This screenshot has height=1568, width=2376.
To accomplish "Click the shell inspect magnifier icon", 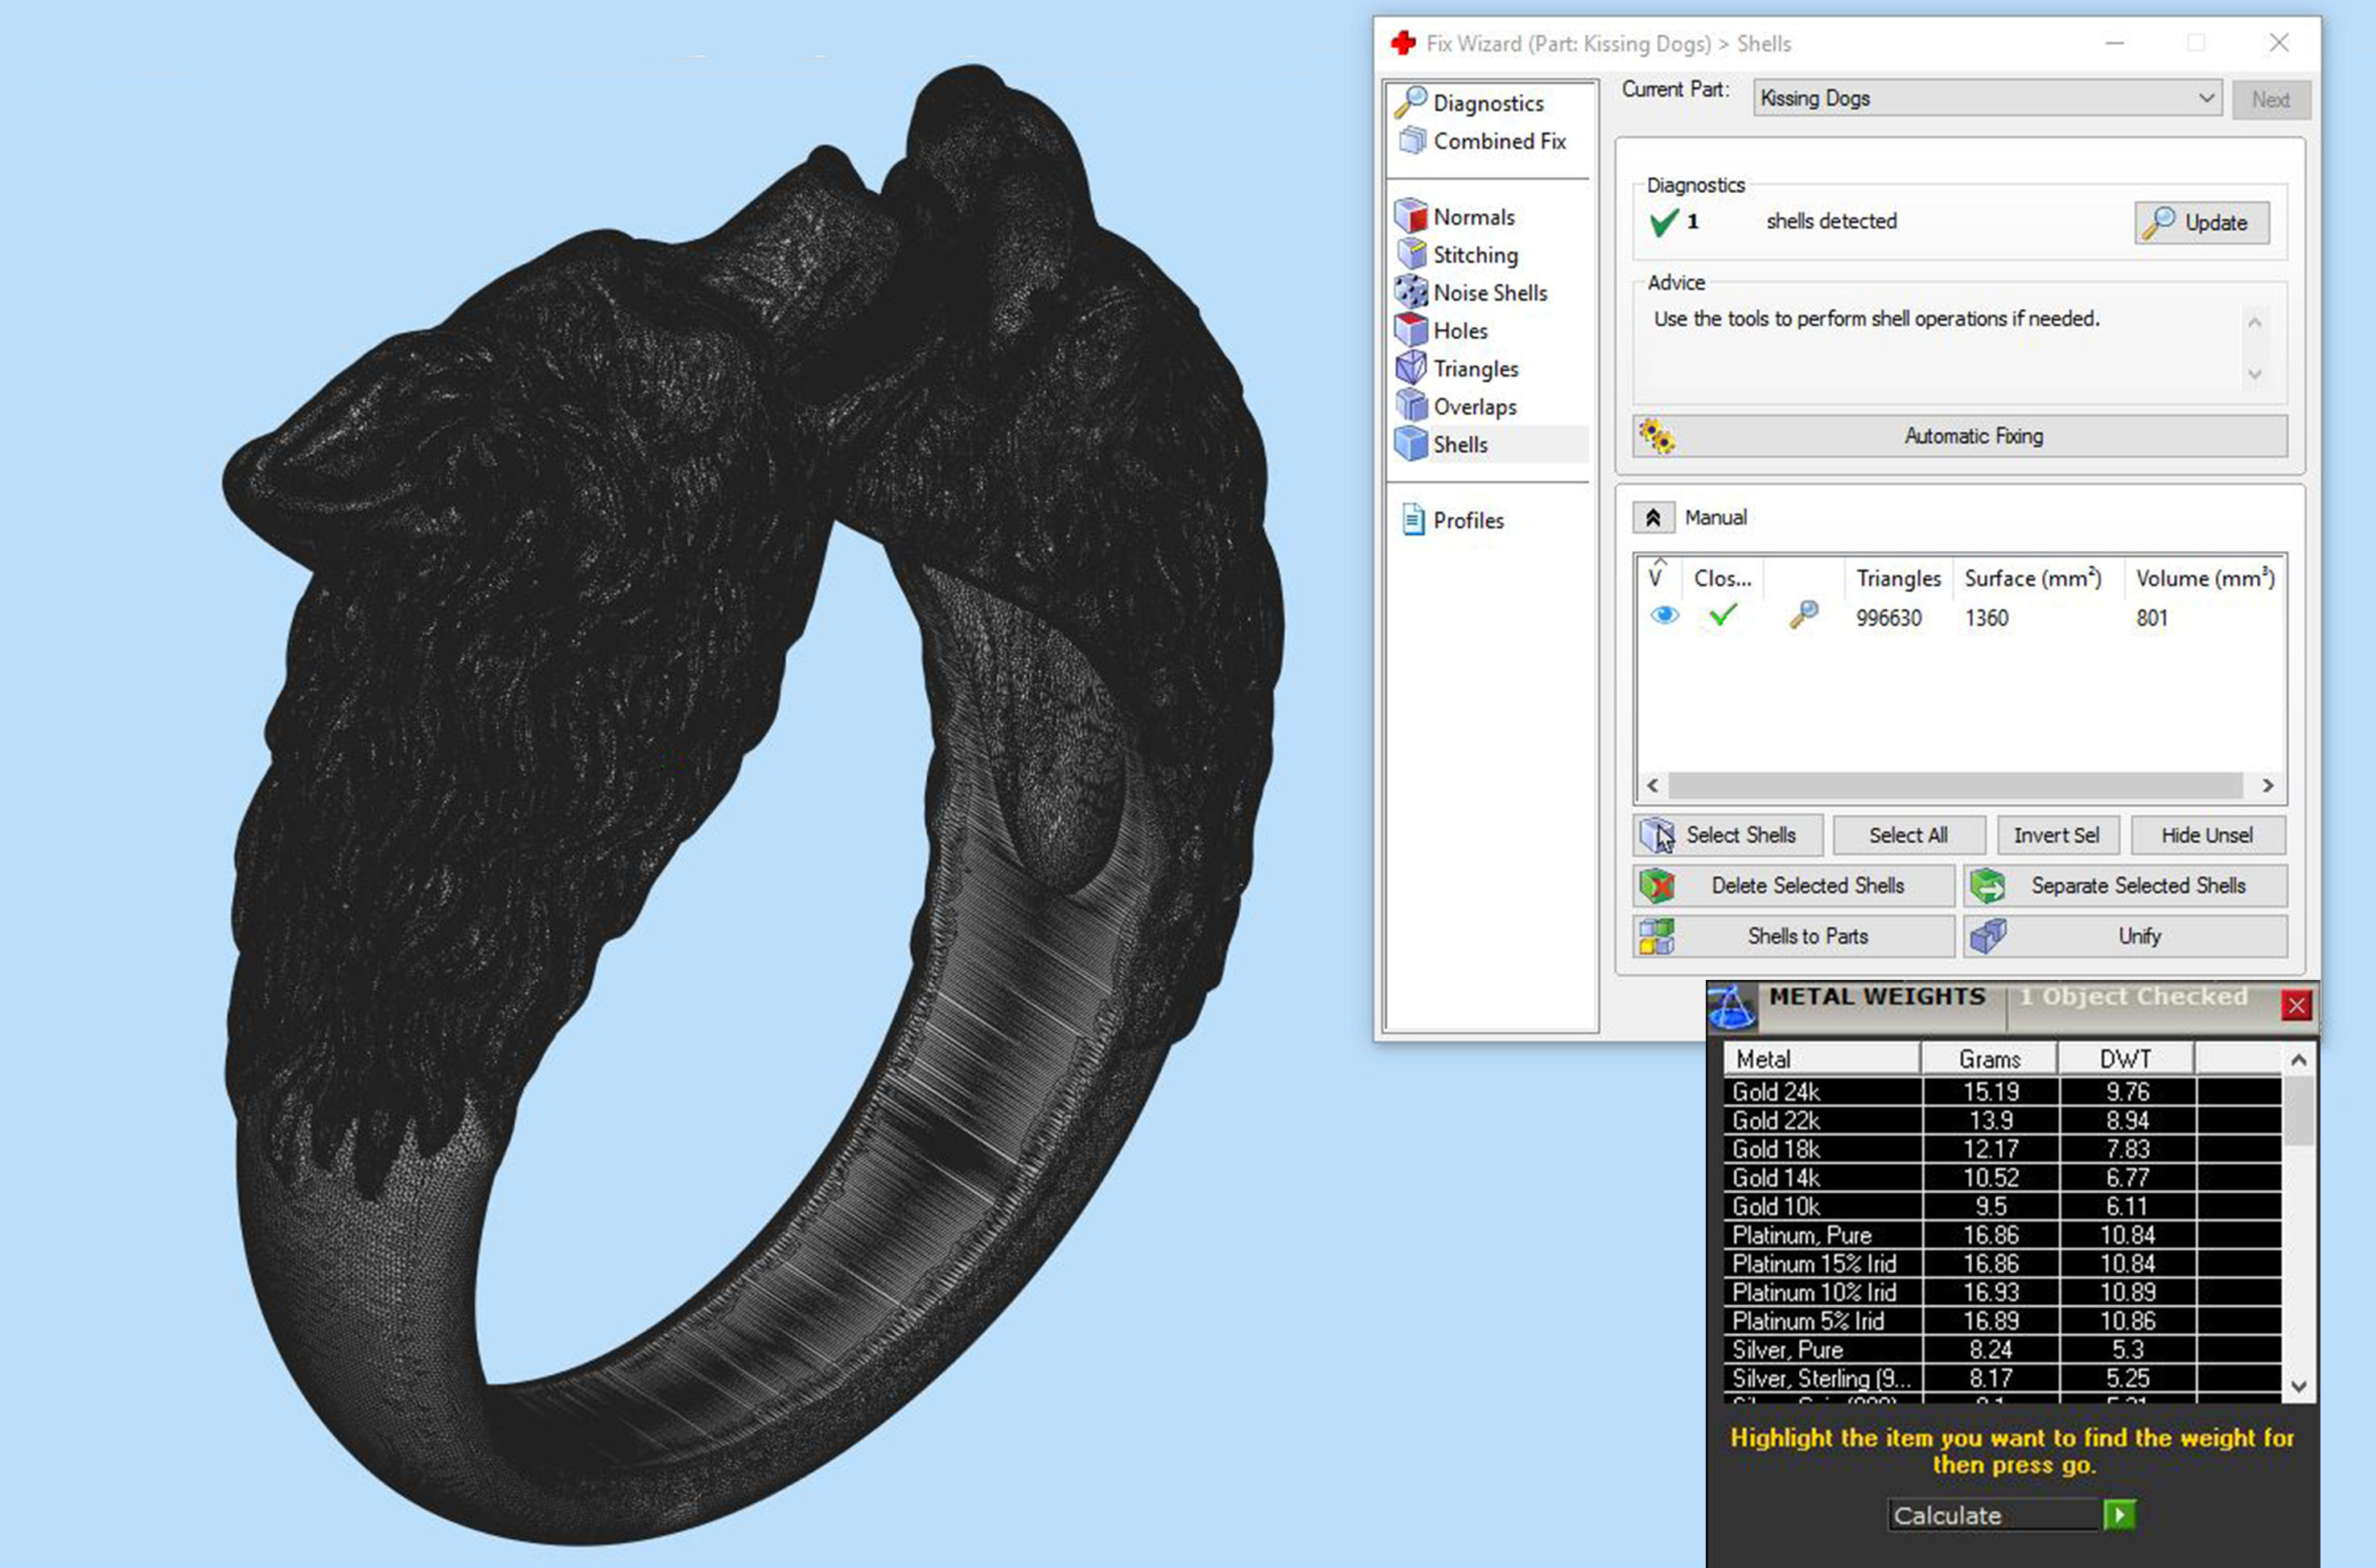I will [x=1803, y=615].
